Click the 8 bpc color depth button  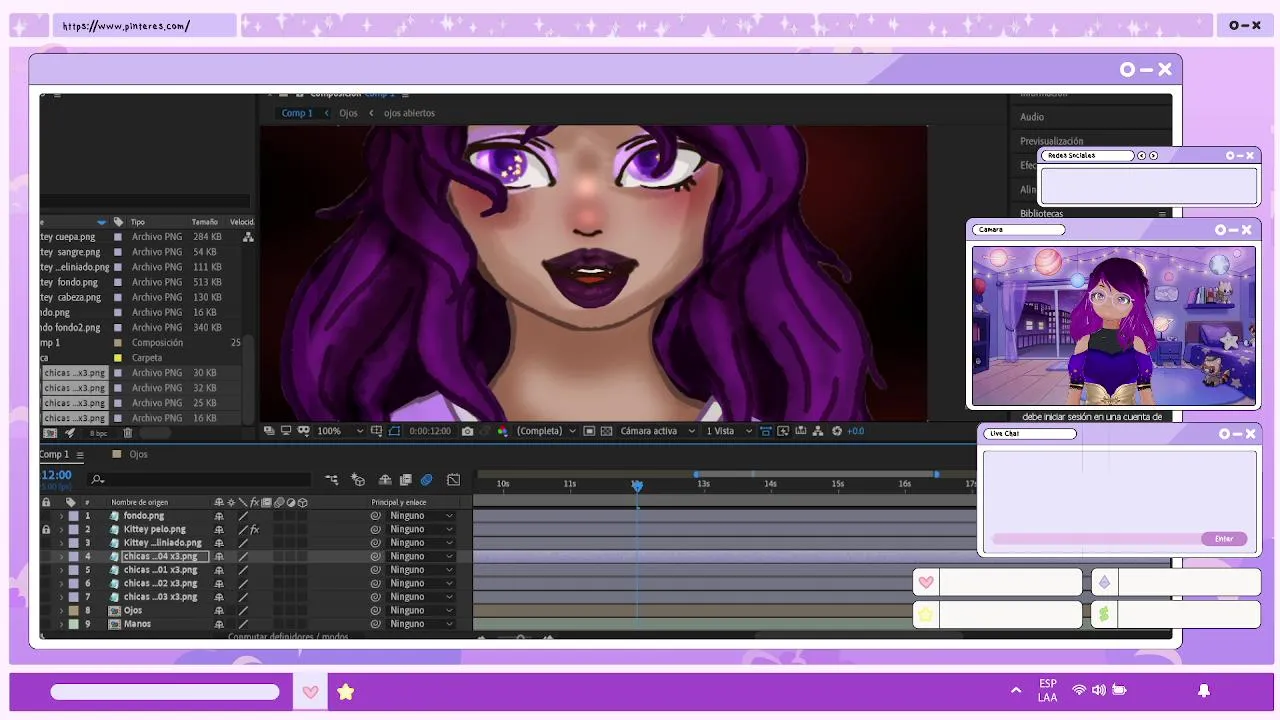point(98,433)
